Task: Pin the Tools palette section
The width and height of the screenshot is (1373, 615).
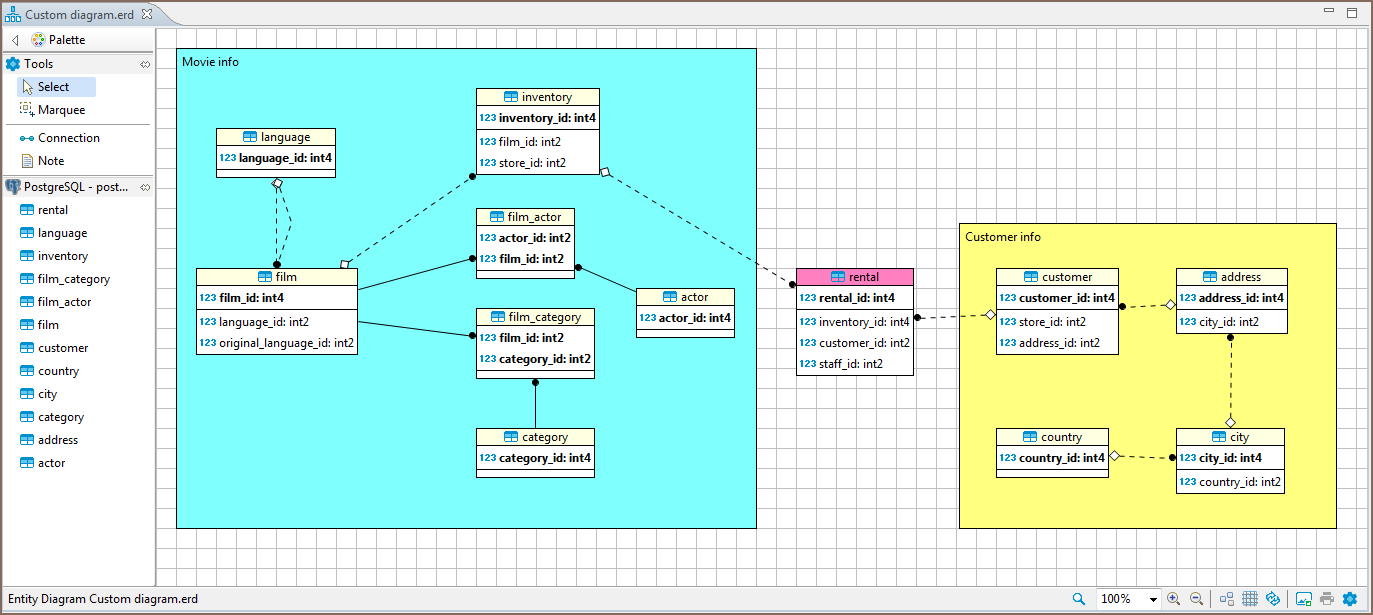Action: click(x=145, y=63)
